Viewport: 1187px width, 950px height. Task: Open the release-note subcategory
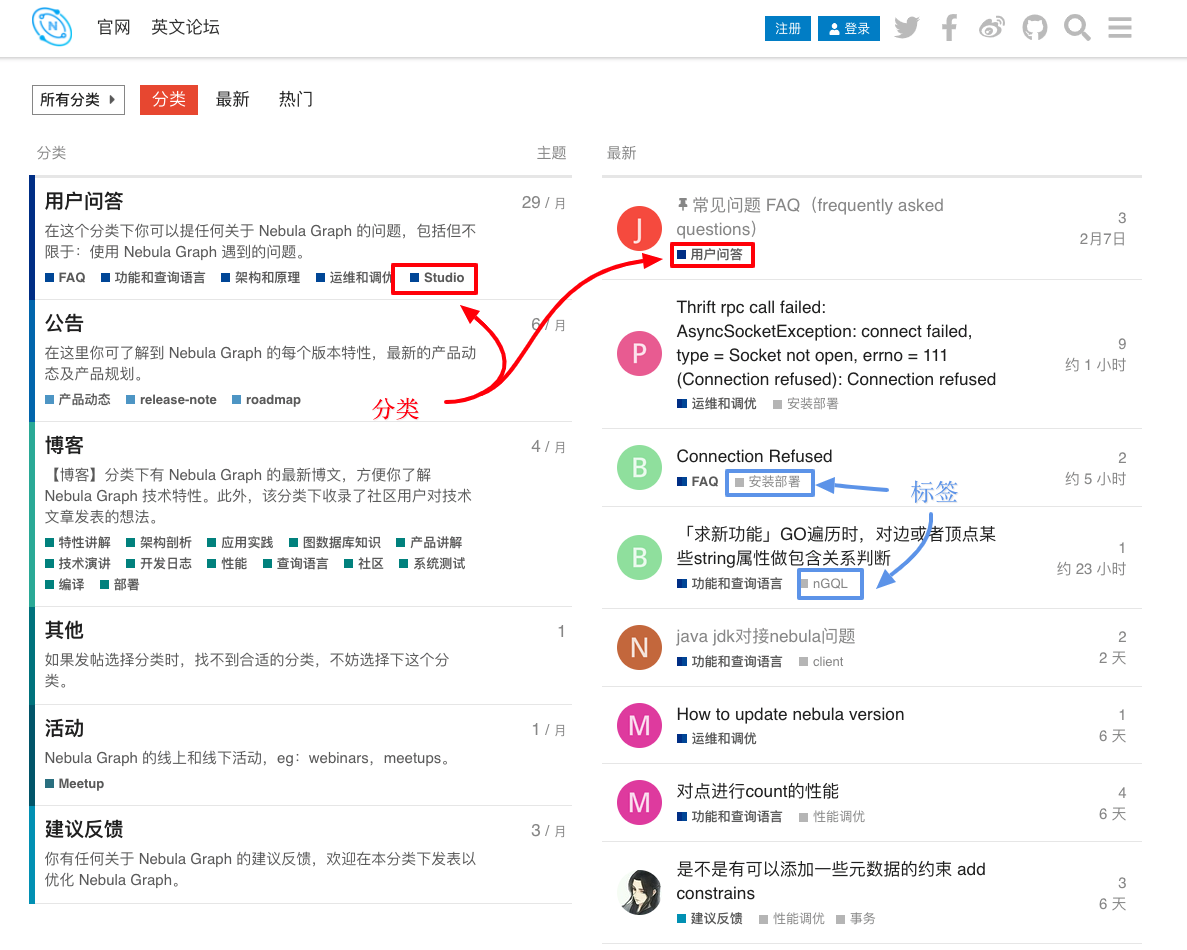pos(171,400)
